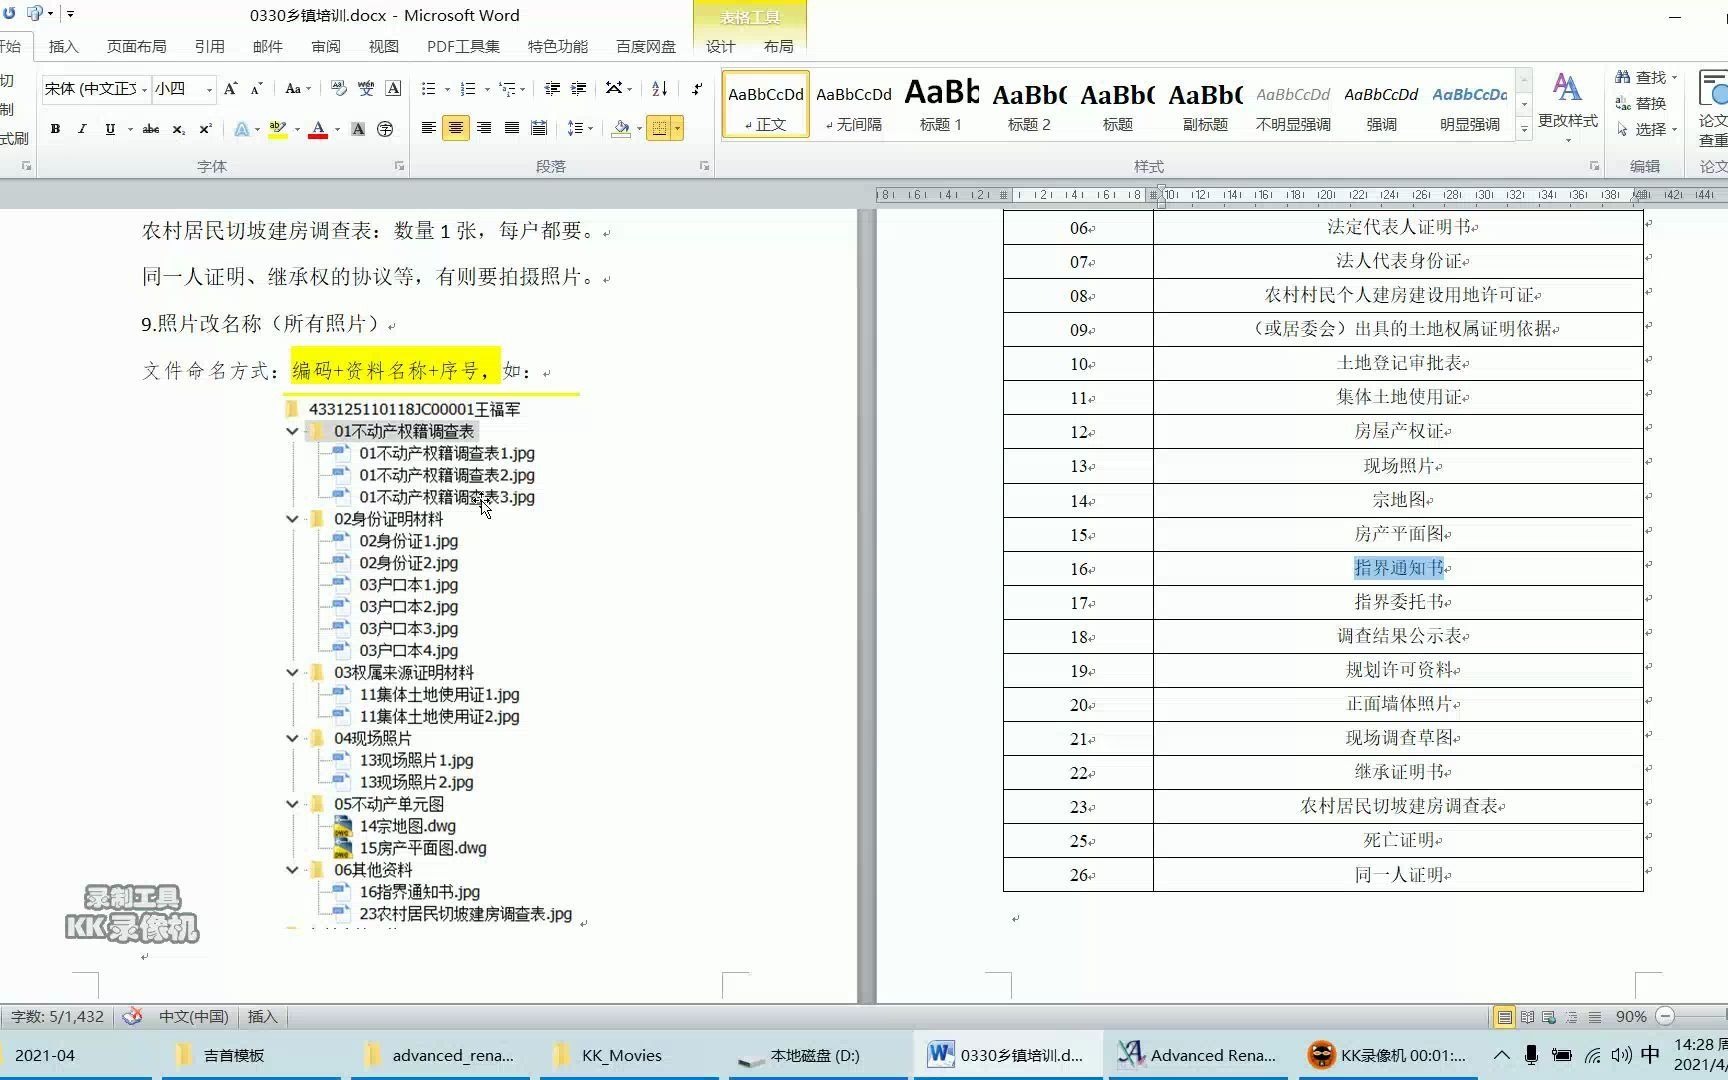Expand the styles gallery
Screen dimensions: 1728x1080
pyautogui.click(x=1524, y=129)
